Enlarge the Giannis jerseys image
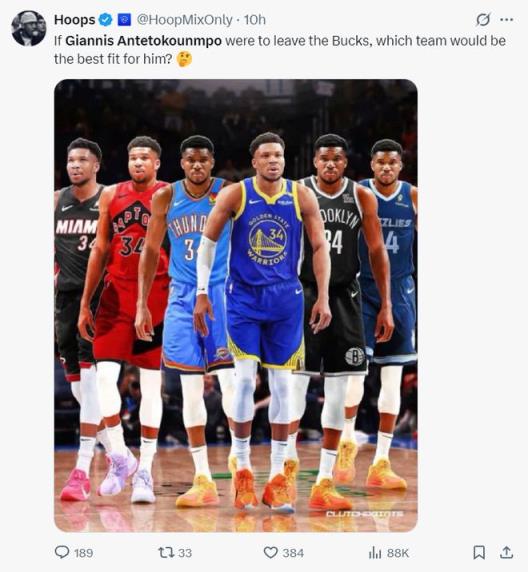The image size is (528, 572). coord(236,306)
